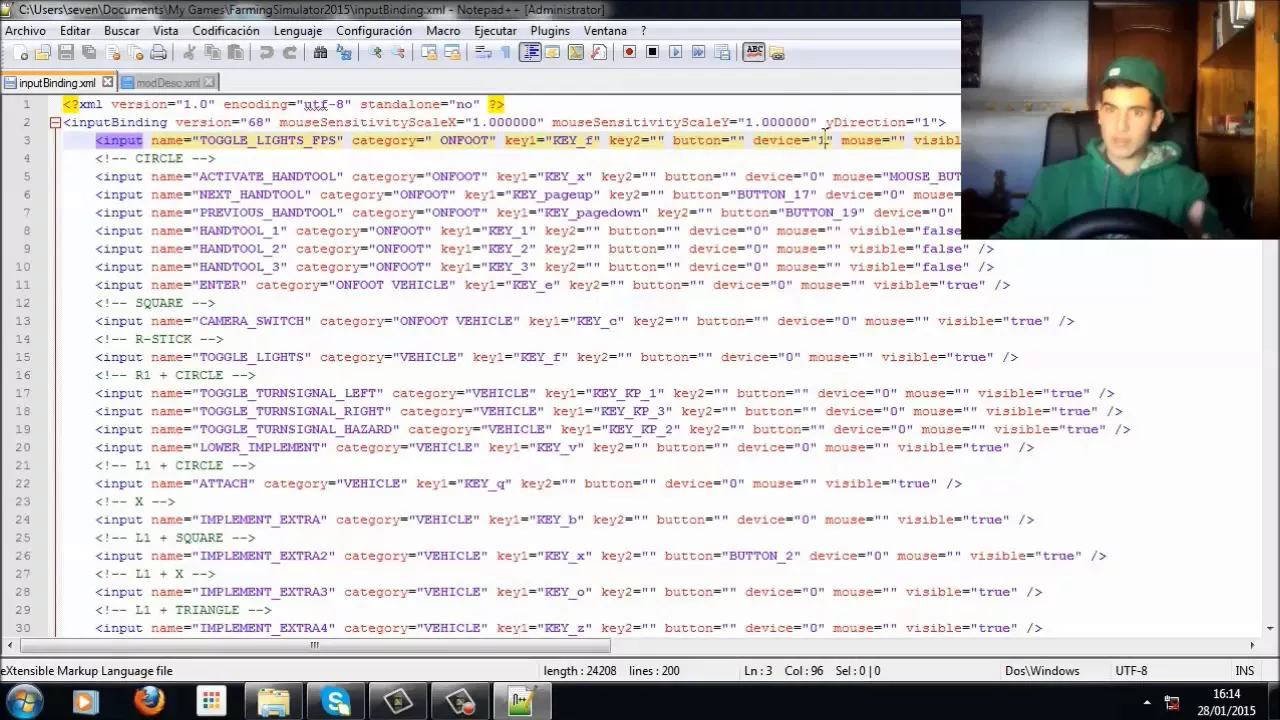Image resolution: width=1280 pixels, height=720 pixels.
Task: Open the Ejecutar menu
Action: 495,31
